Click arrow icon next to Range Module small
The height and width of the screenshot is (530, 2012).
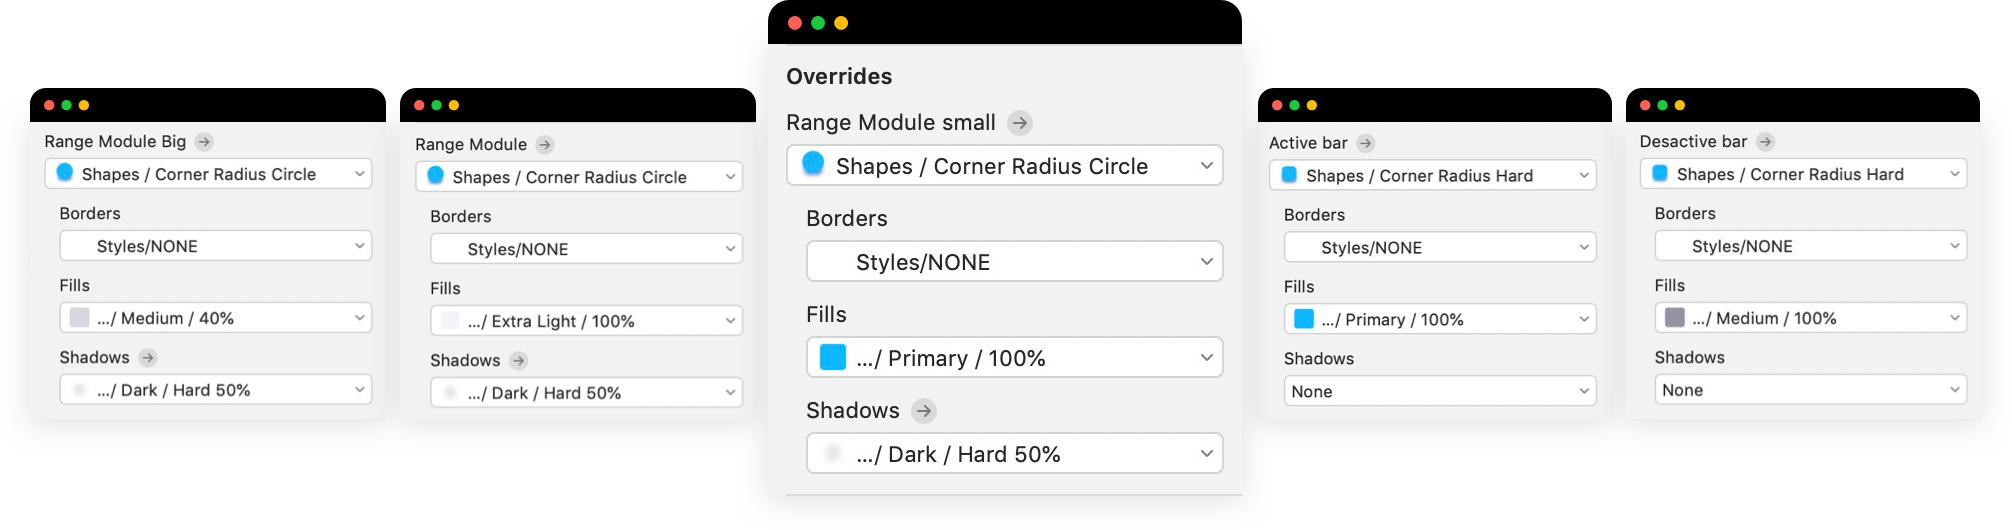coord(1019,123)
